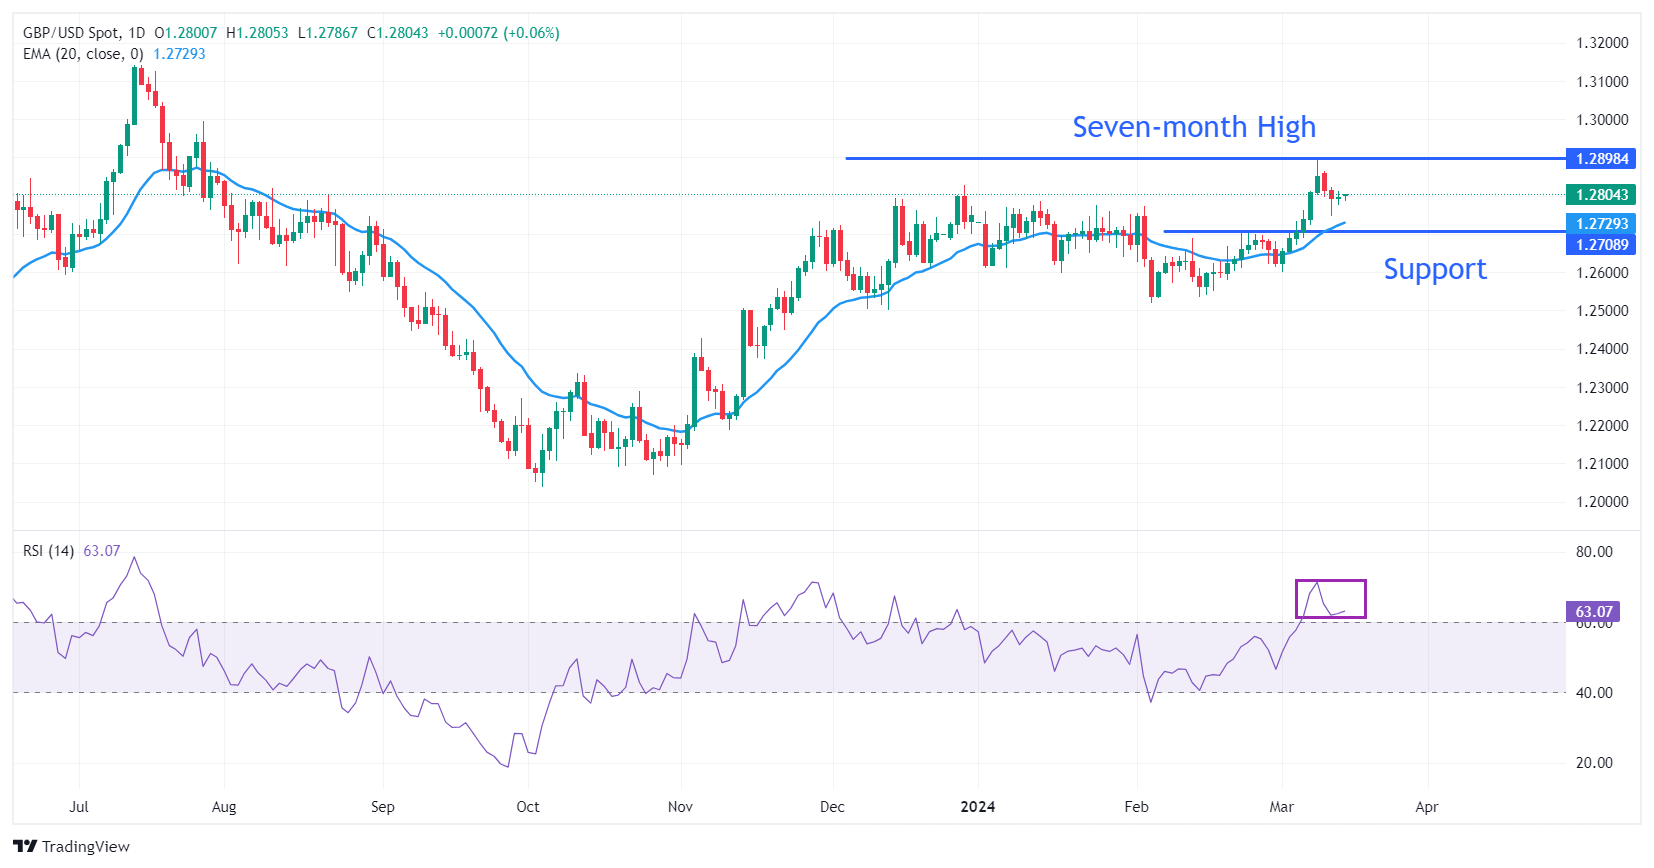Select the 1.27293 EMA price axis label
Screen dimensions: 1654x868
(1601, 224)
